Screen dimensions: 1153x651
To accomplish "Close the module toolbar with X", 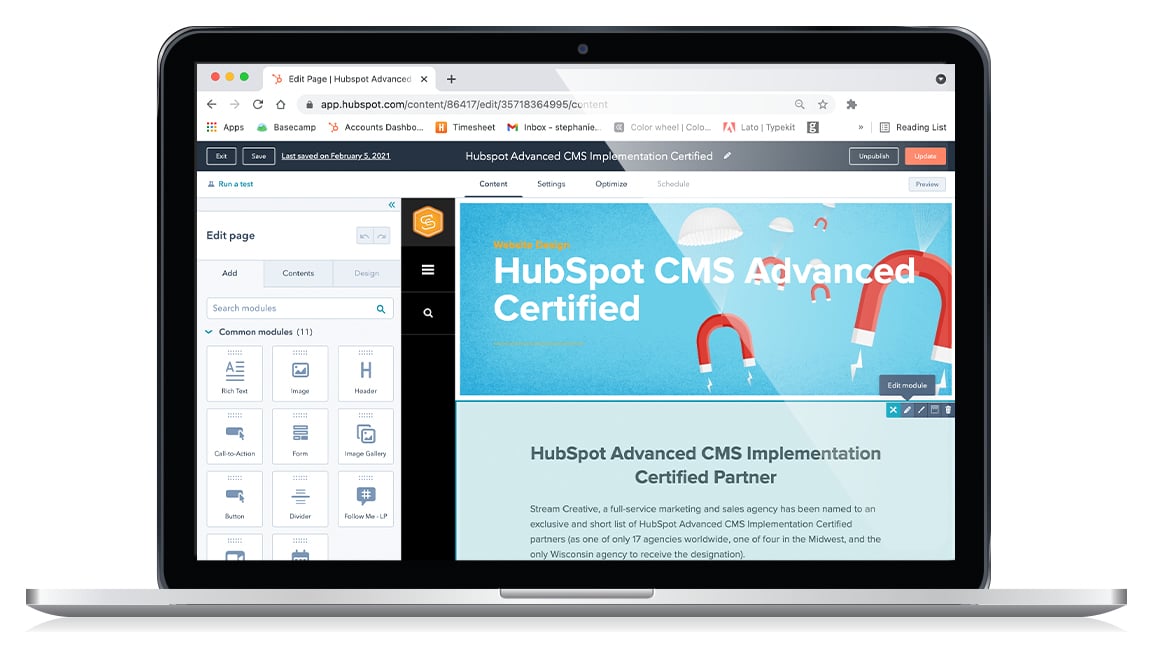I will click(893, 410).
